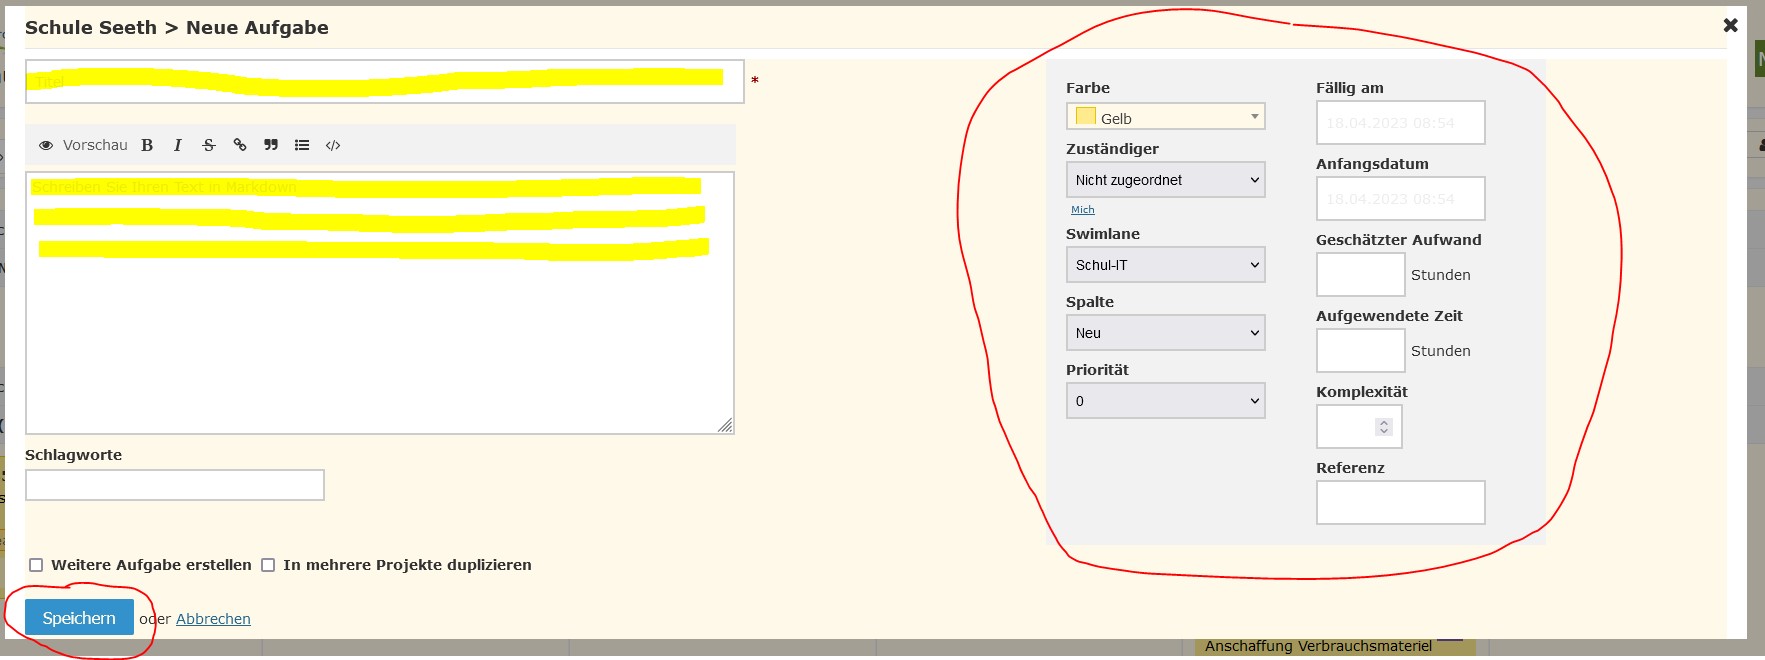This screenshot has height=660, width=1765.
Task: Click the strikethrough icon
Action: 209,145
